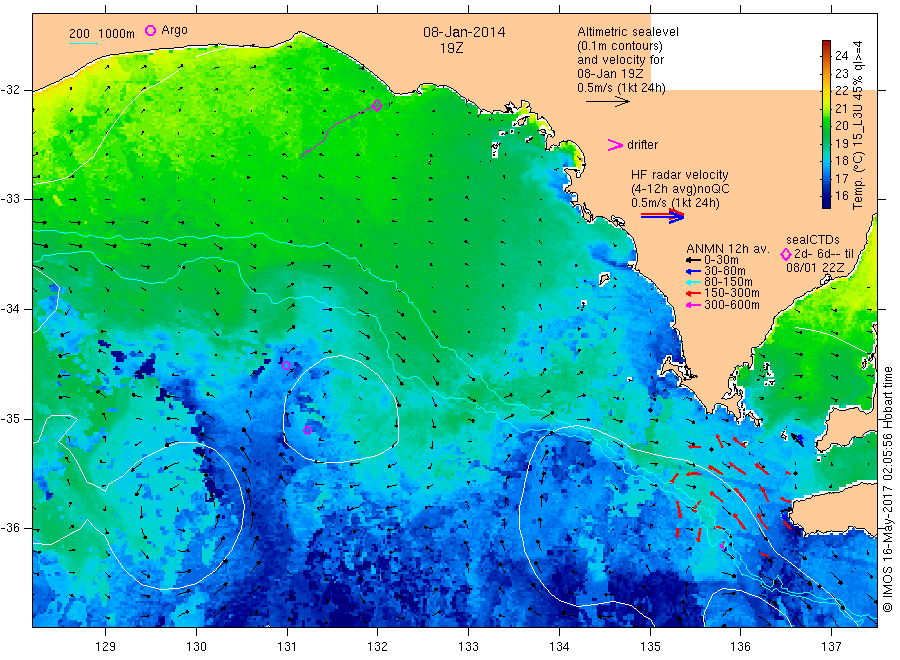Image resolution: width=900 pixels, height=660 pixels.
Task: Click the 'ANMN 12h av.' legend heading
Action: 728,249
